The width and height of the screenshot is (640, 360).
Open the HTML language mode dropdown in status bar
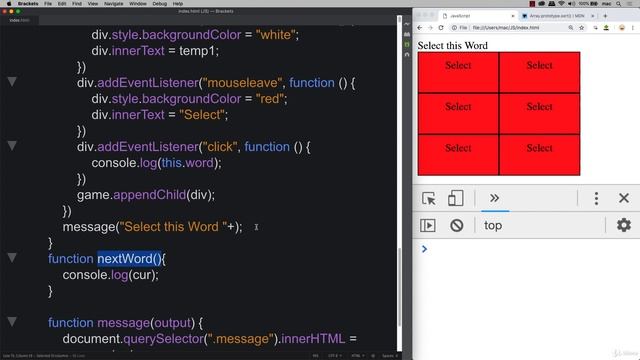(x=358, y=356)
